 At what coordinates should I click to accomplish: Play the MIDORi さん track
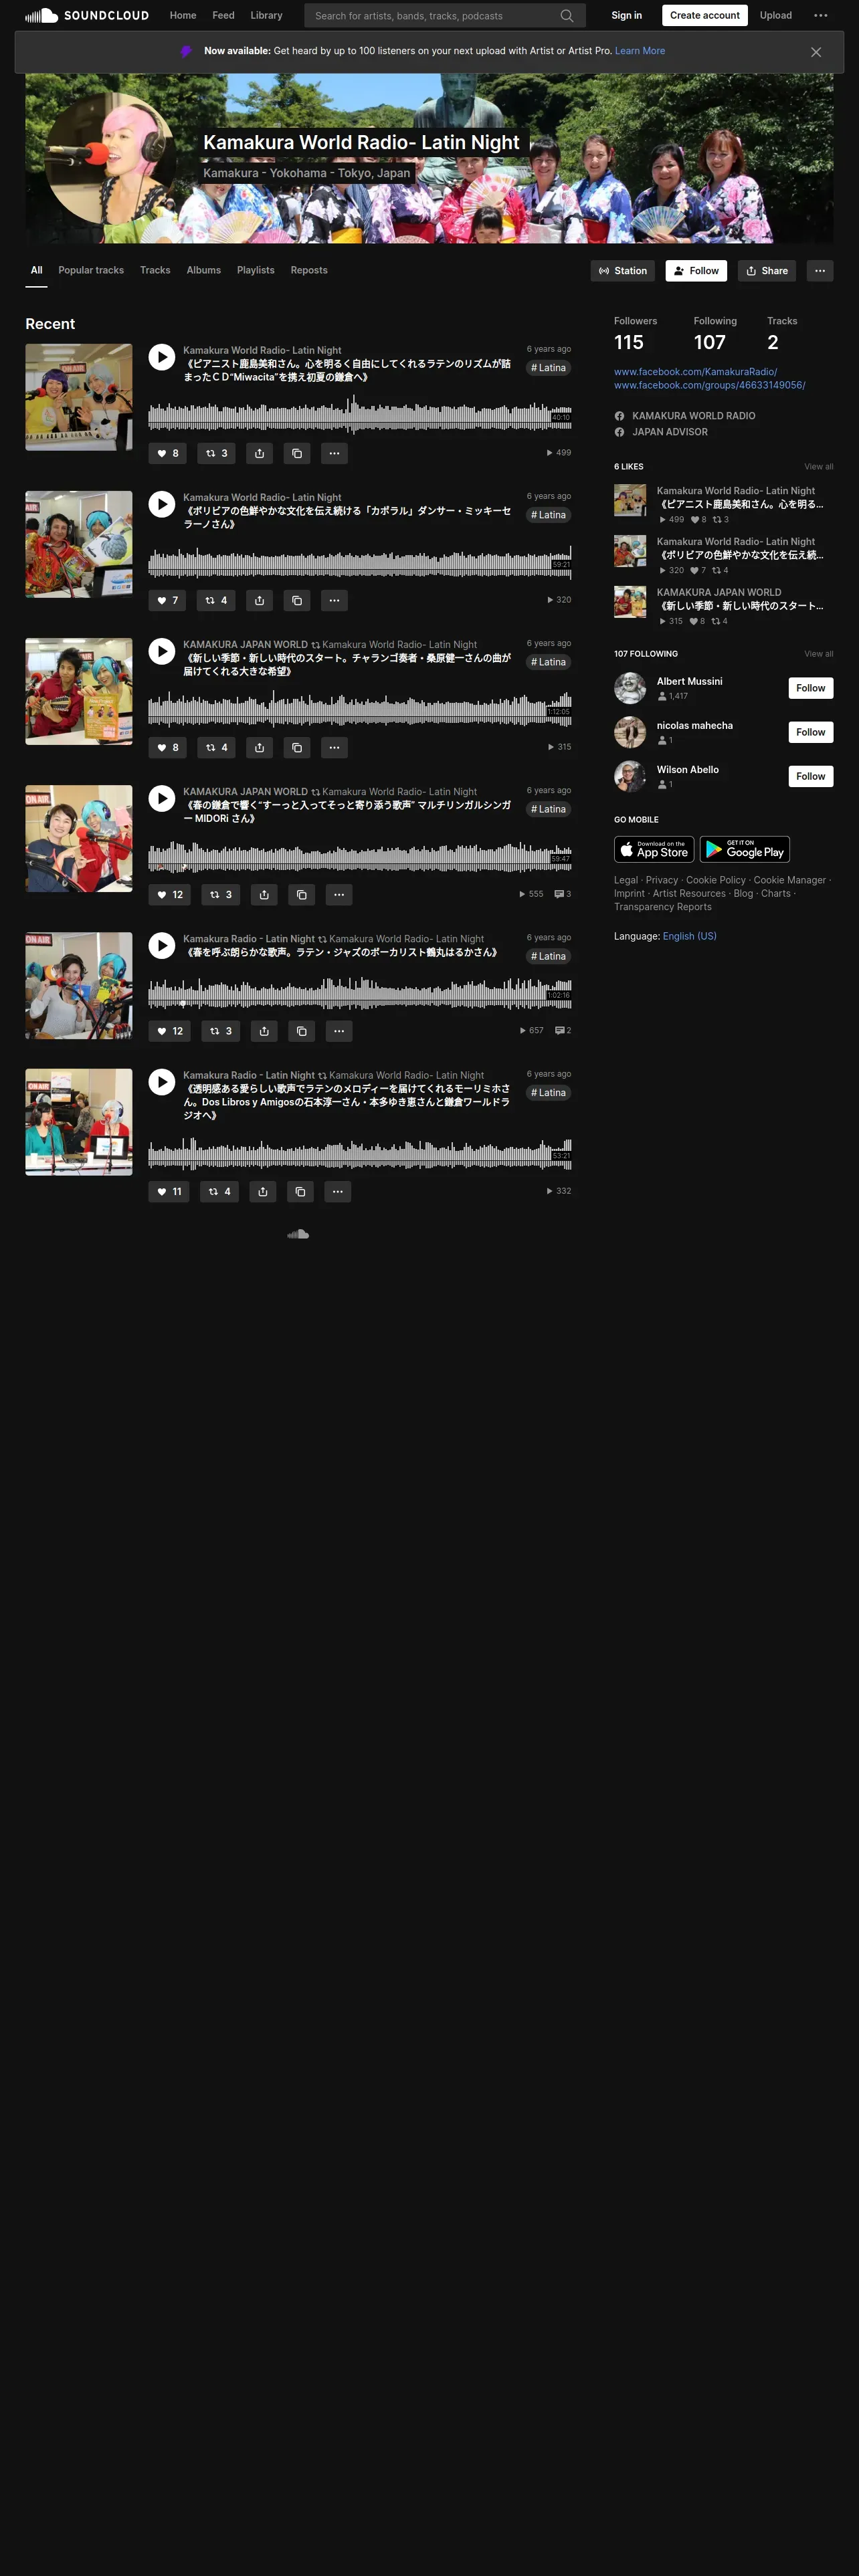(x=162, y=798)
